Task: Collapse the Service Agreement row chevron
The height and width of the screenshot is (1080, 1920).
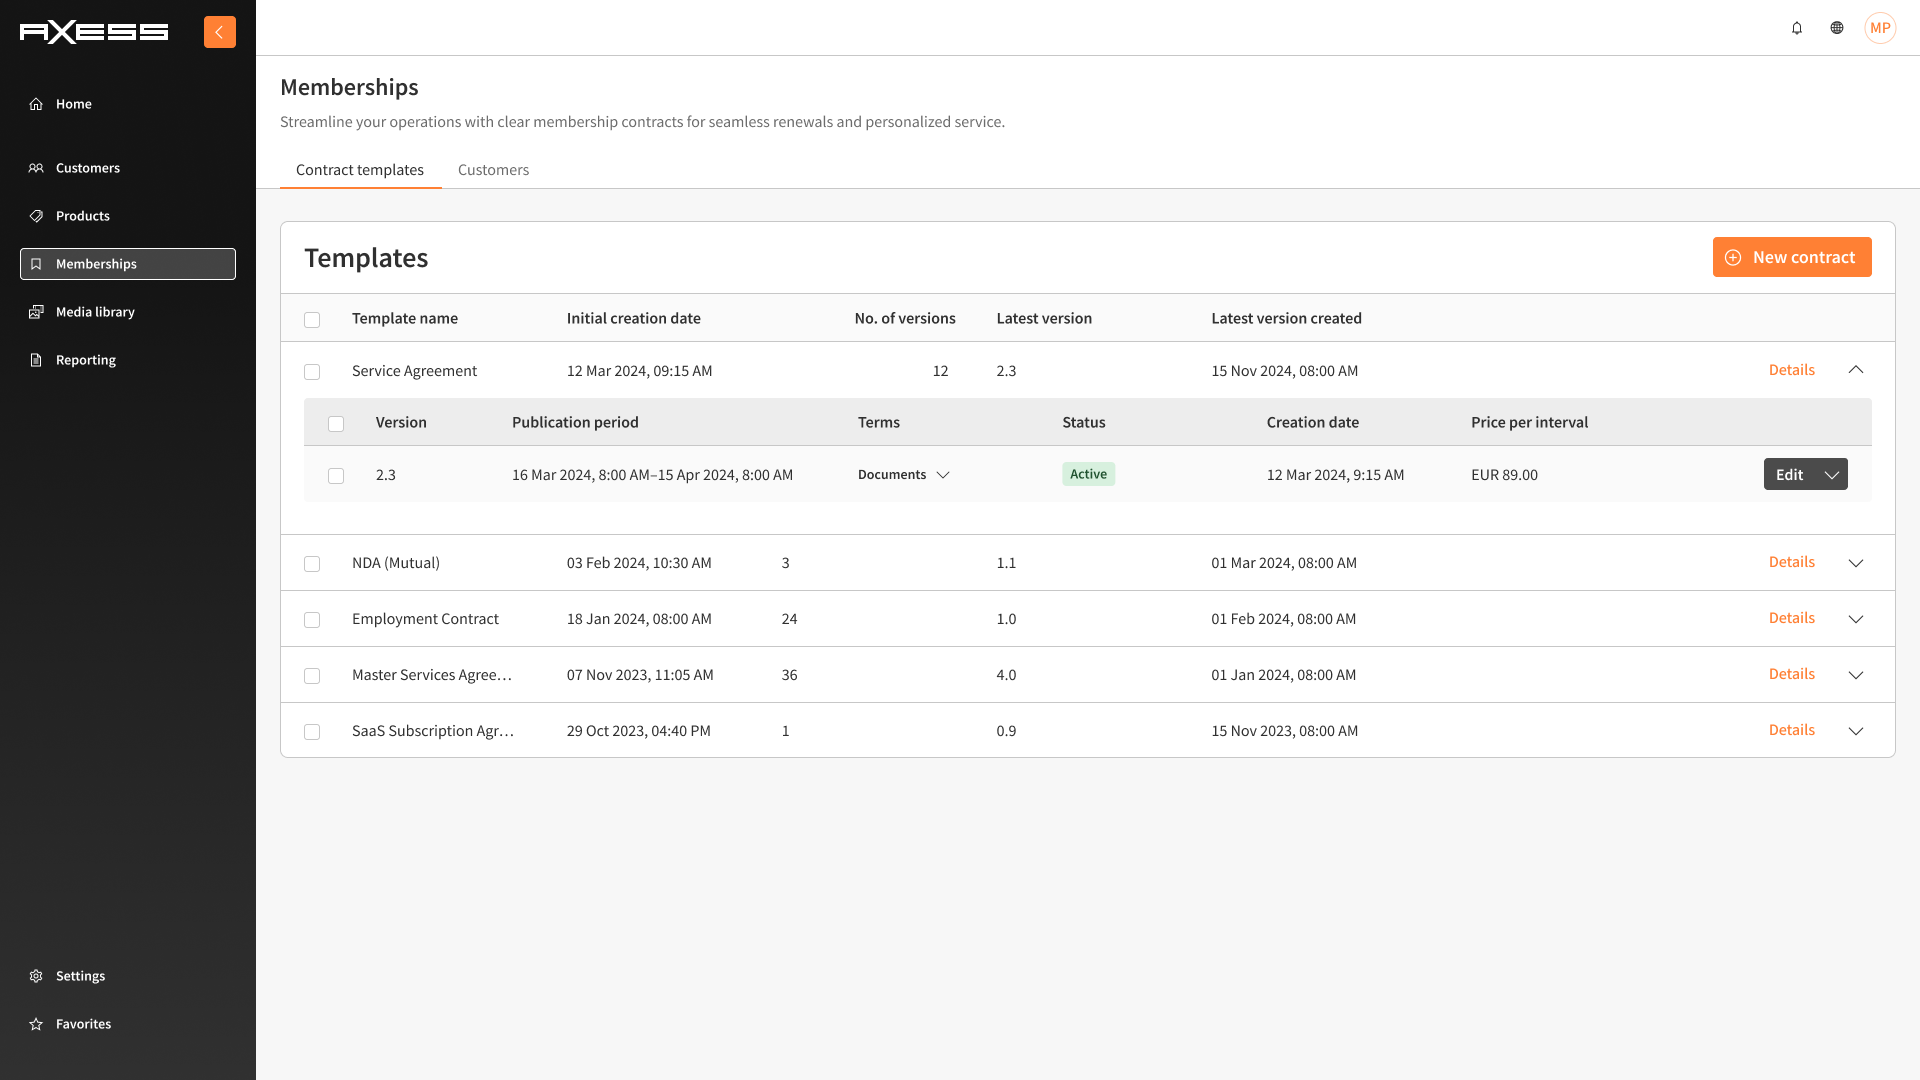Action: pyautogui.click(x=1856, y=370)
